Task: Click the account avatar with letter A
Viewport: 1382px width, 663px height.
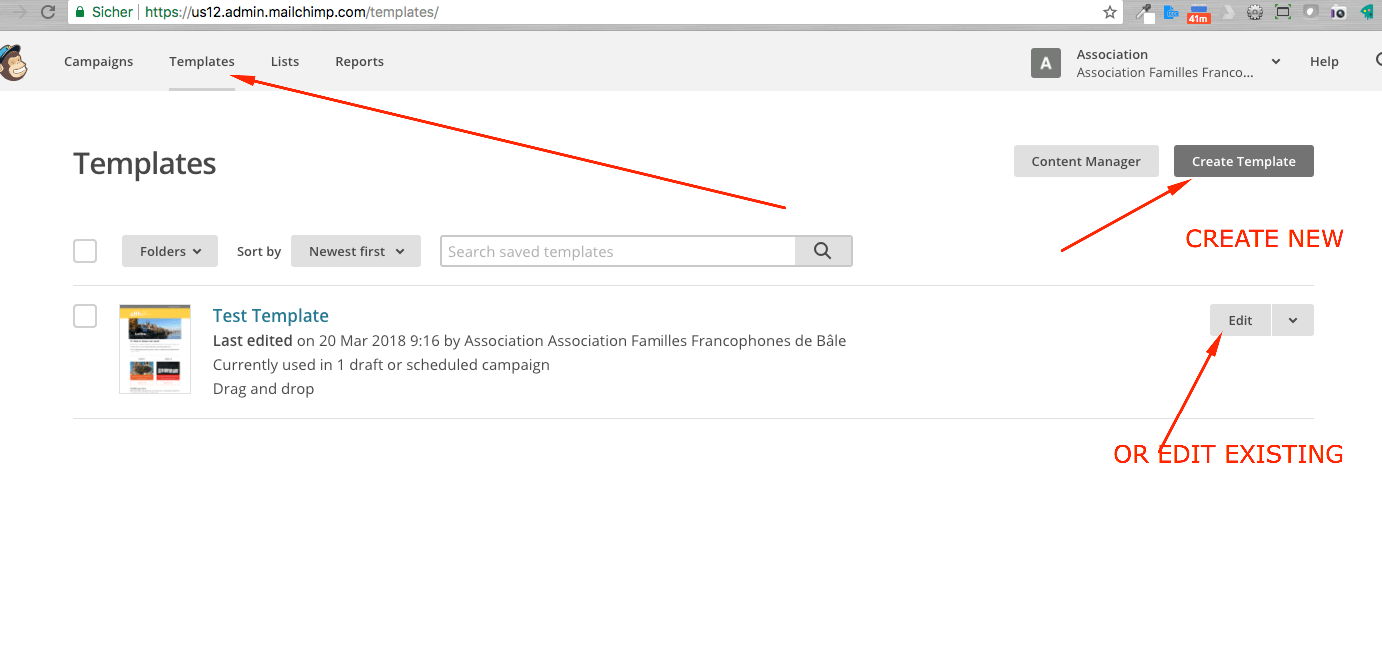Action: pos(1046,63)
